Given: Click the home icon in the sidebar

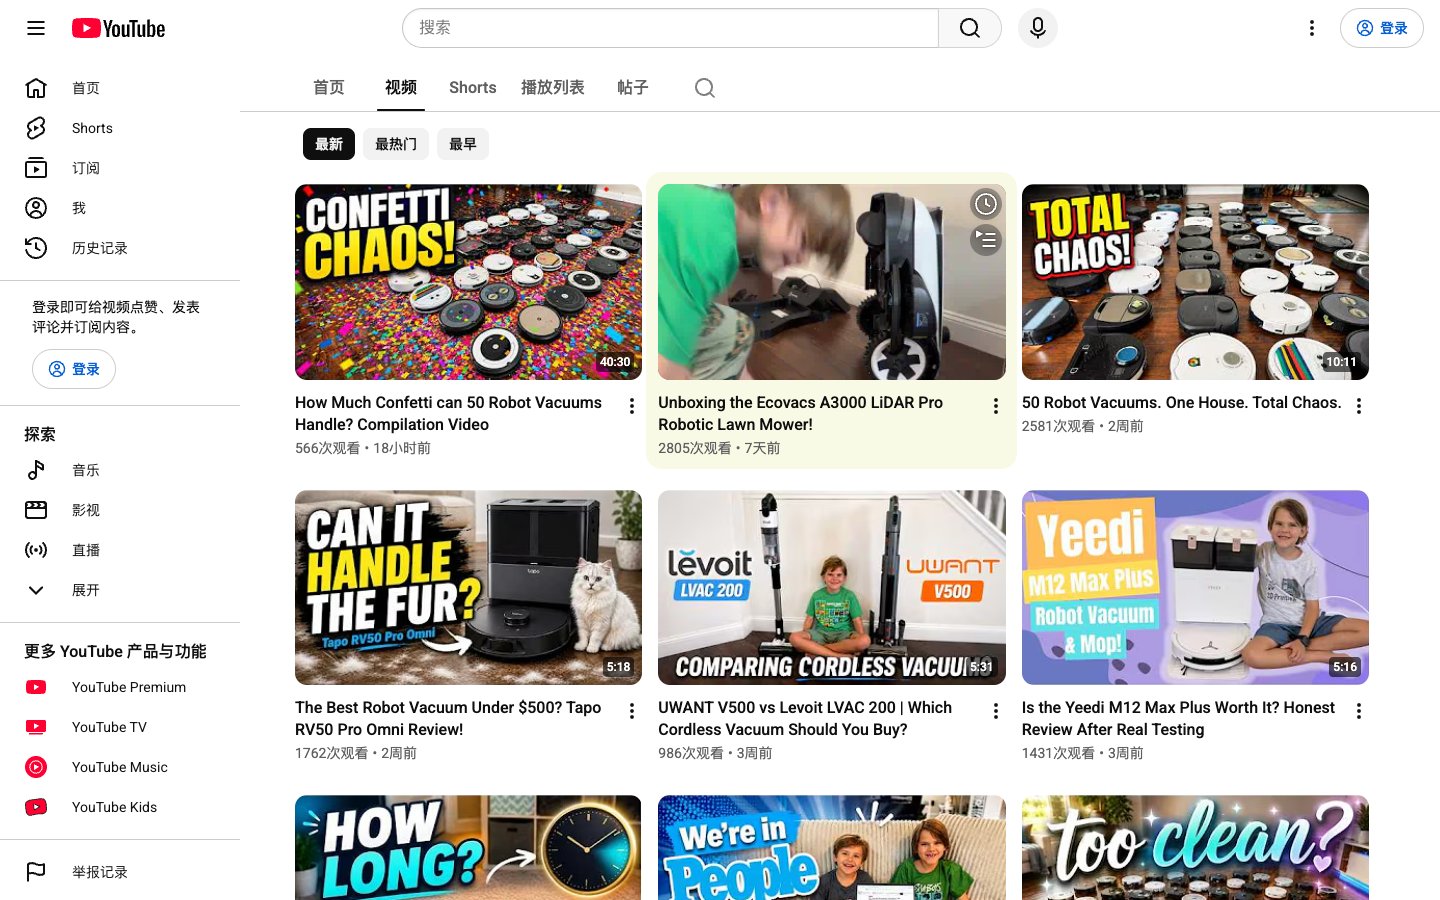Looking at the screenshot, I should (x=36, y=88).
